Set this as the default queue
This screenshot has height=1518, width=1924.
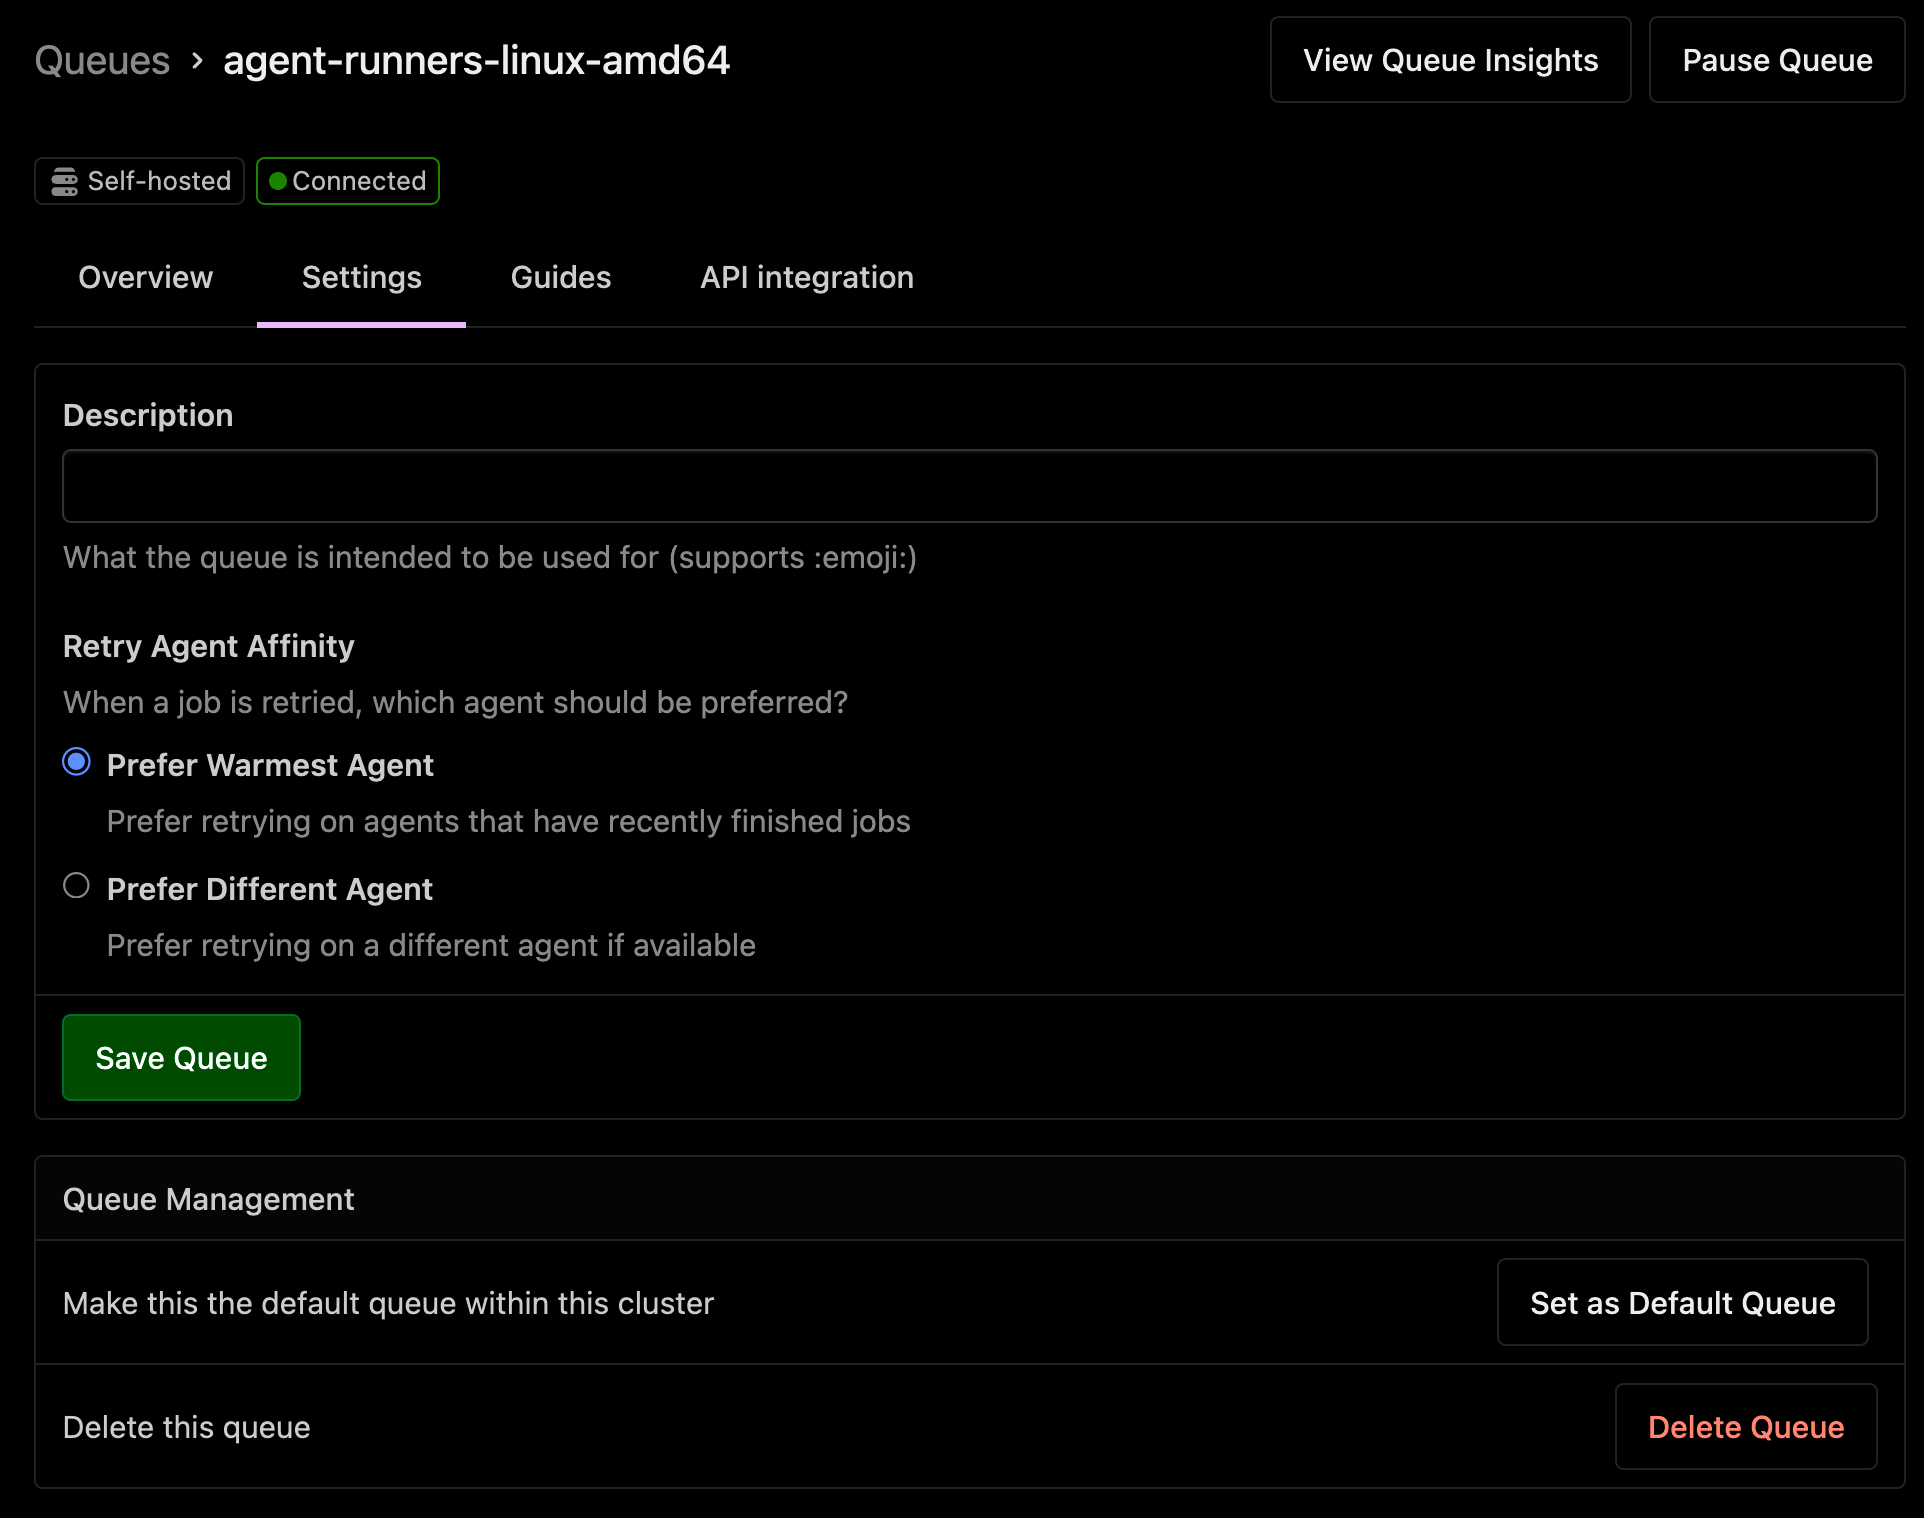click(1681, 1302)
